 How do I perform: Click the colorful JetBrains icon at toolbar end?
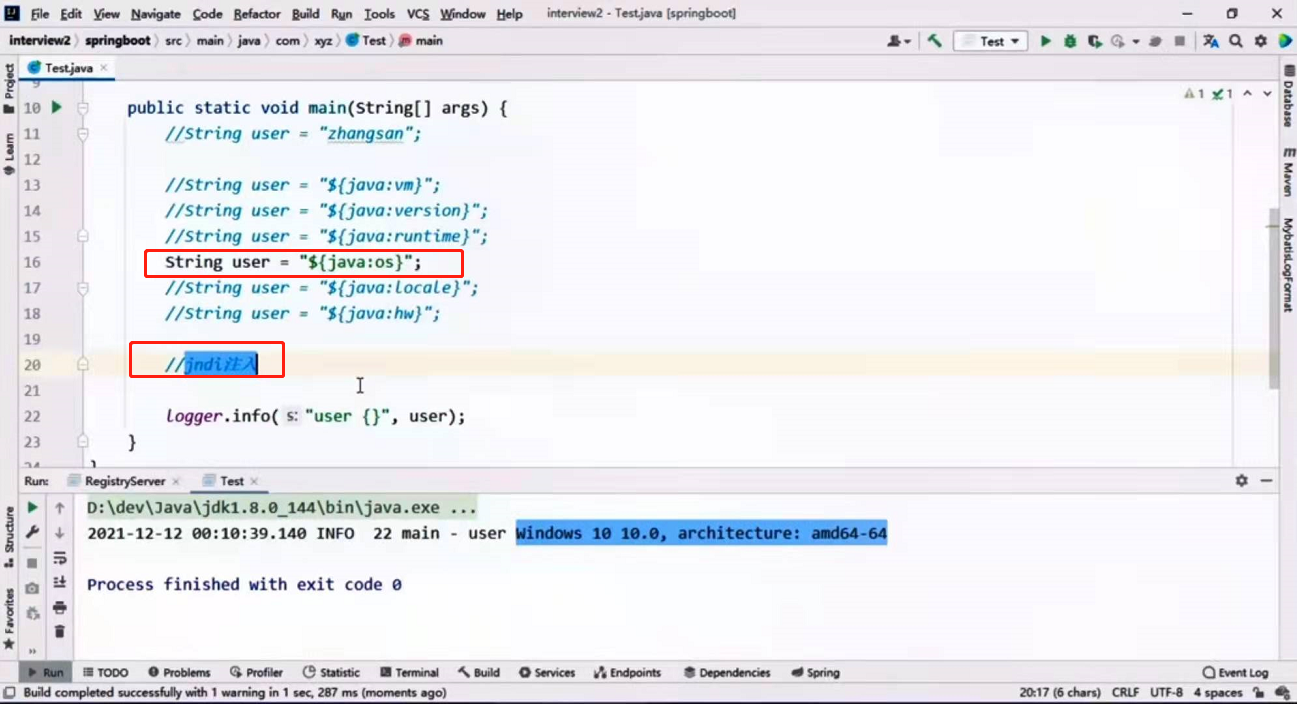point(1283,41)
